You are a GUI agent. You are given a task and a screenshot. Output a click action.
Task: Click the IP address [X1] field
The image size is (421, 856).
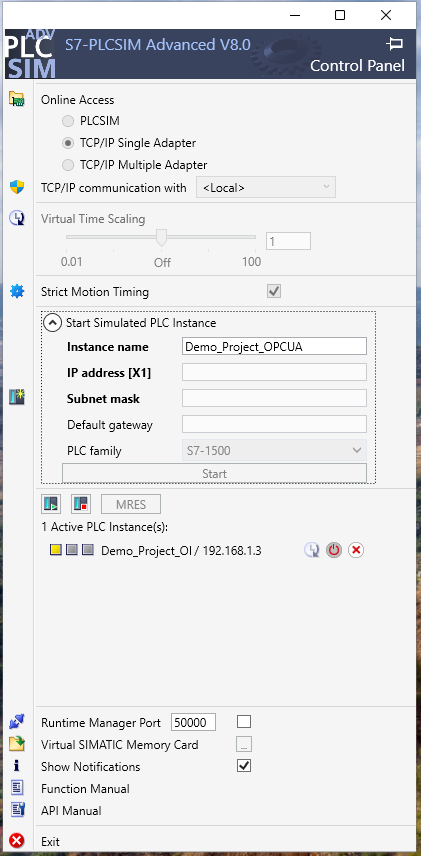(x=274, y=372)
